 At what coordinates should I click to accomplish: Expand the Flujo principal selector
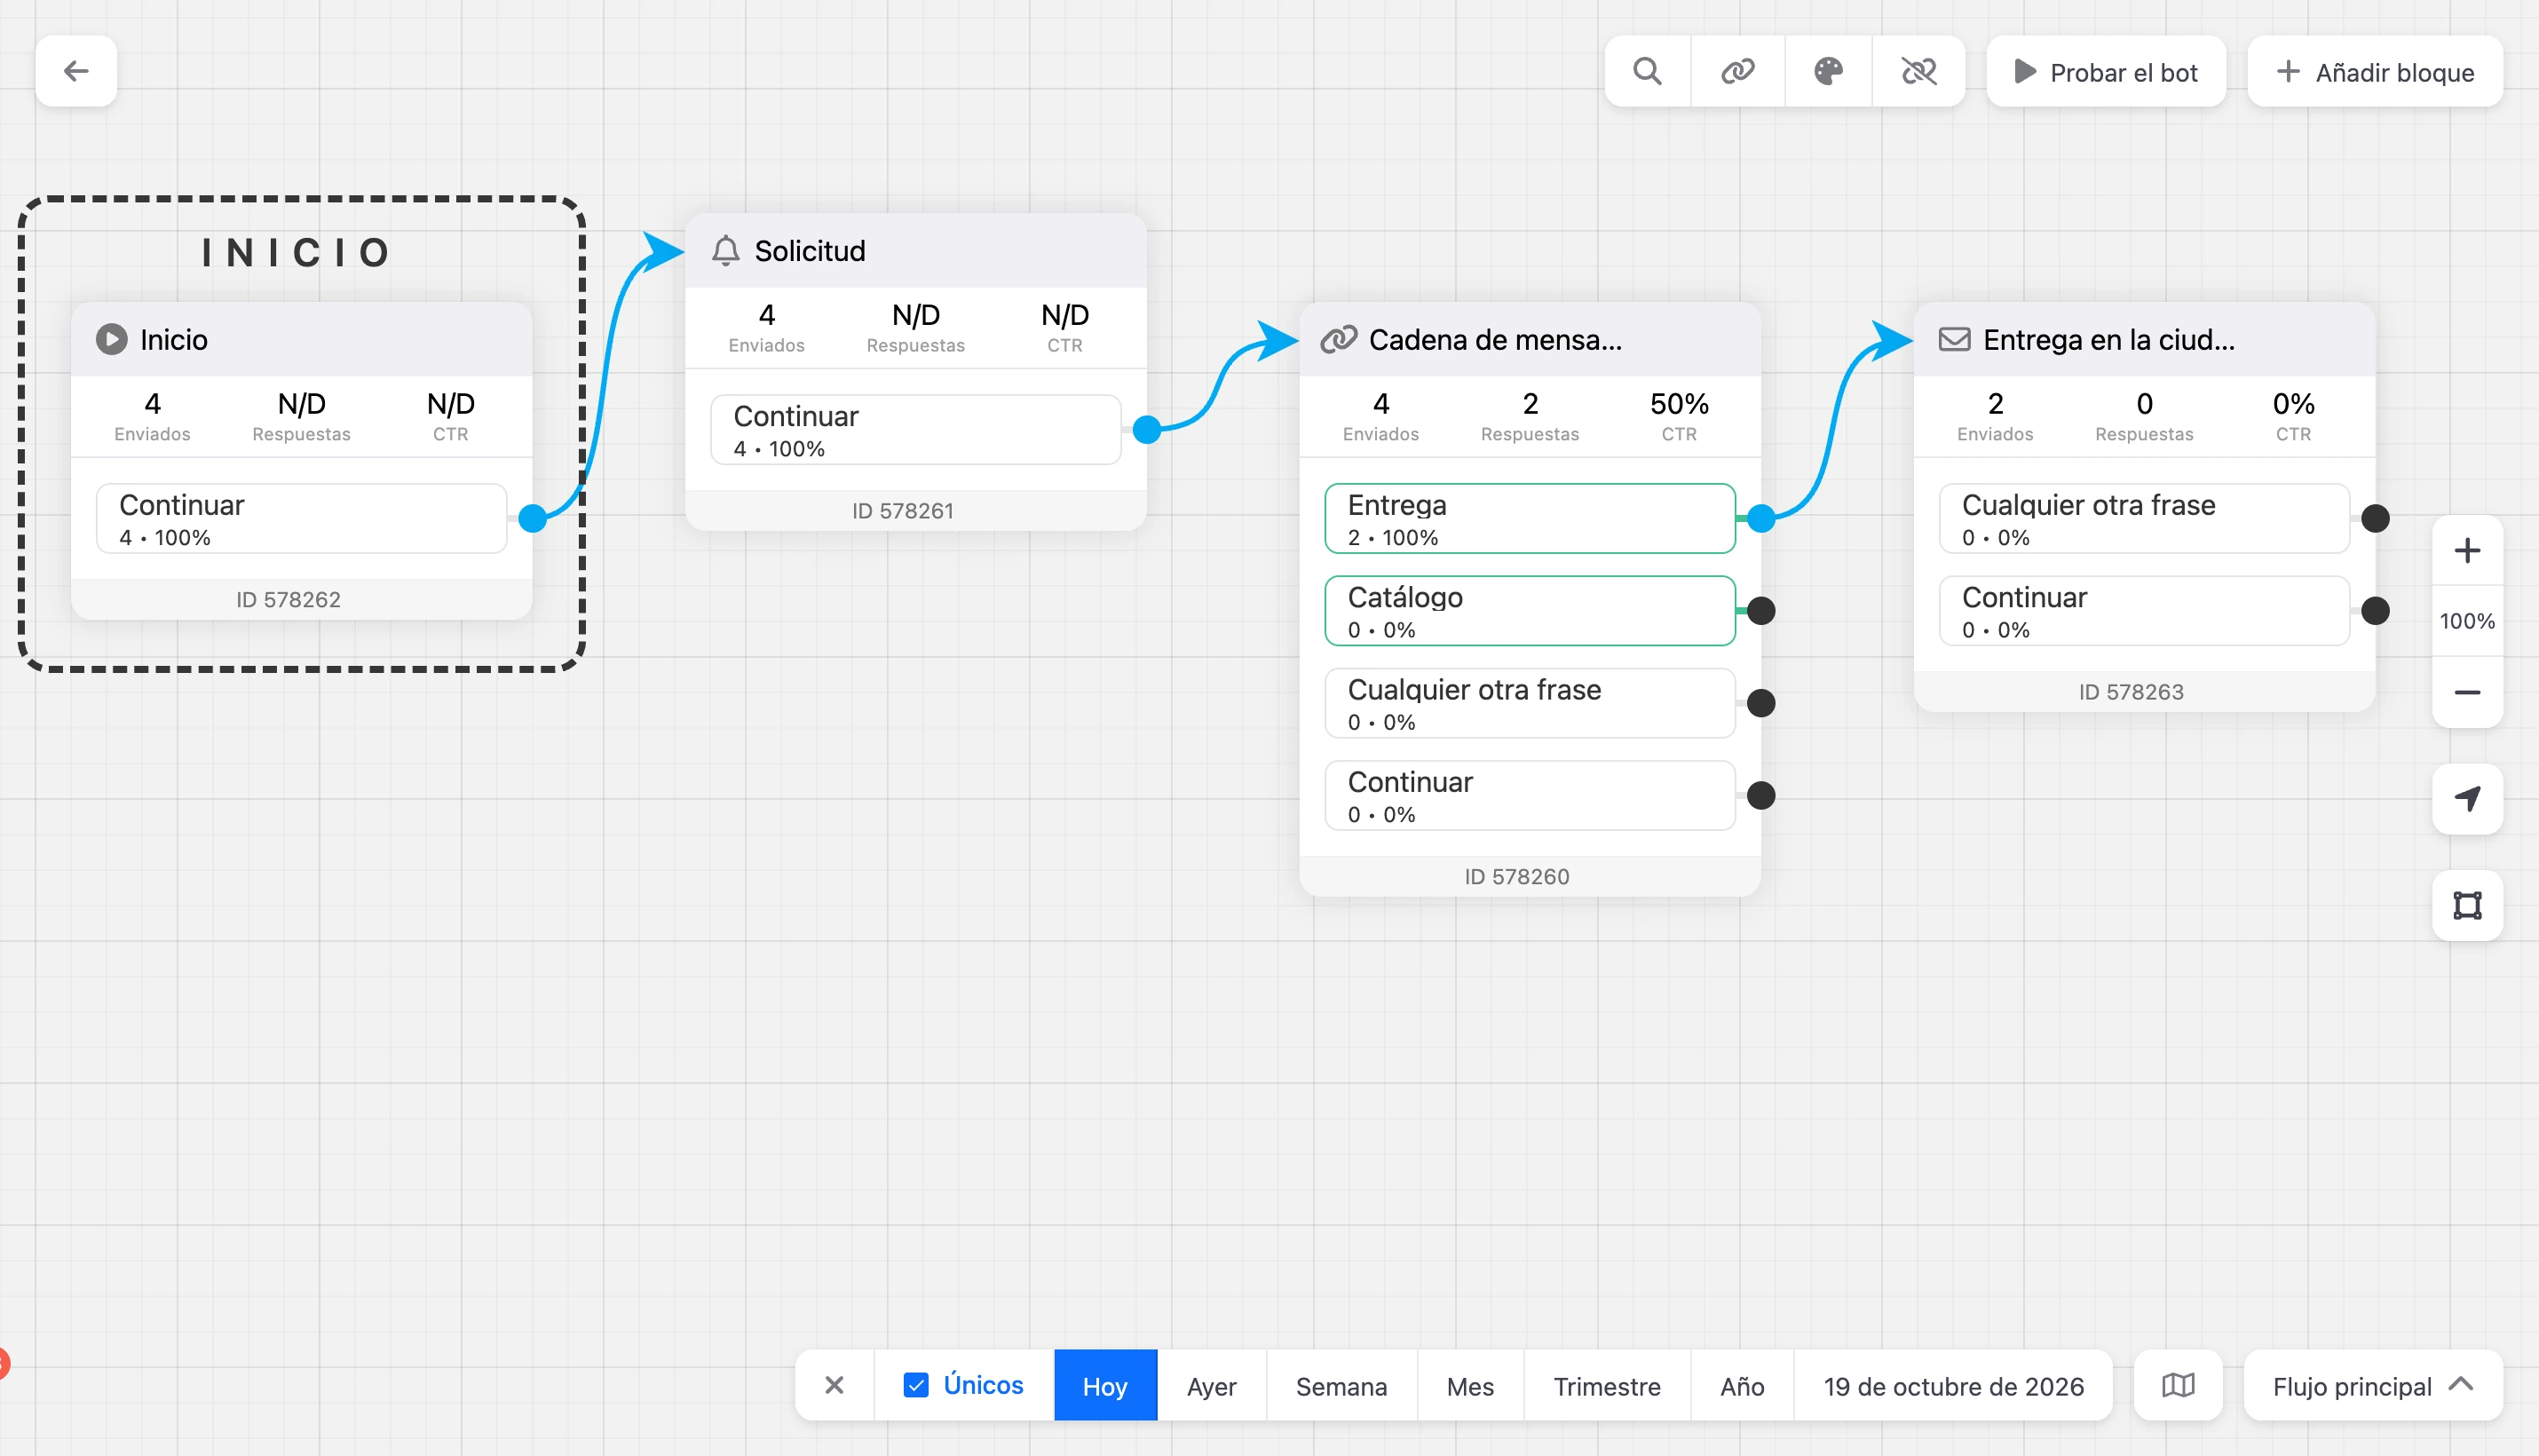coord(2373,1385)
